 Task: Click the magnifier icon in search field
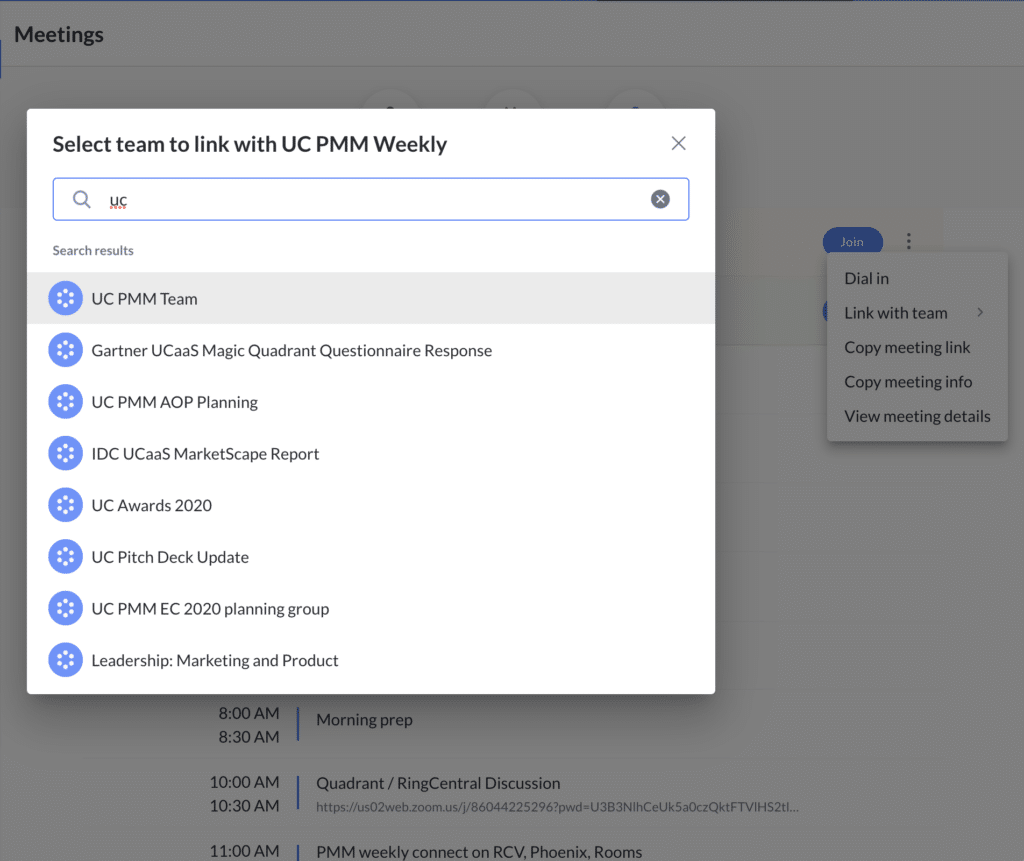82,200
